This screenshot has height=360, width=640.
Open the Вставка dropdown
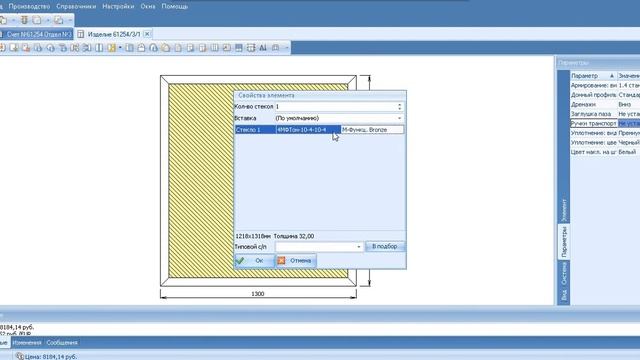pos(400,118)
